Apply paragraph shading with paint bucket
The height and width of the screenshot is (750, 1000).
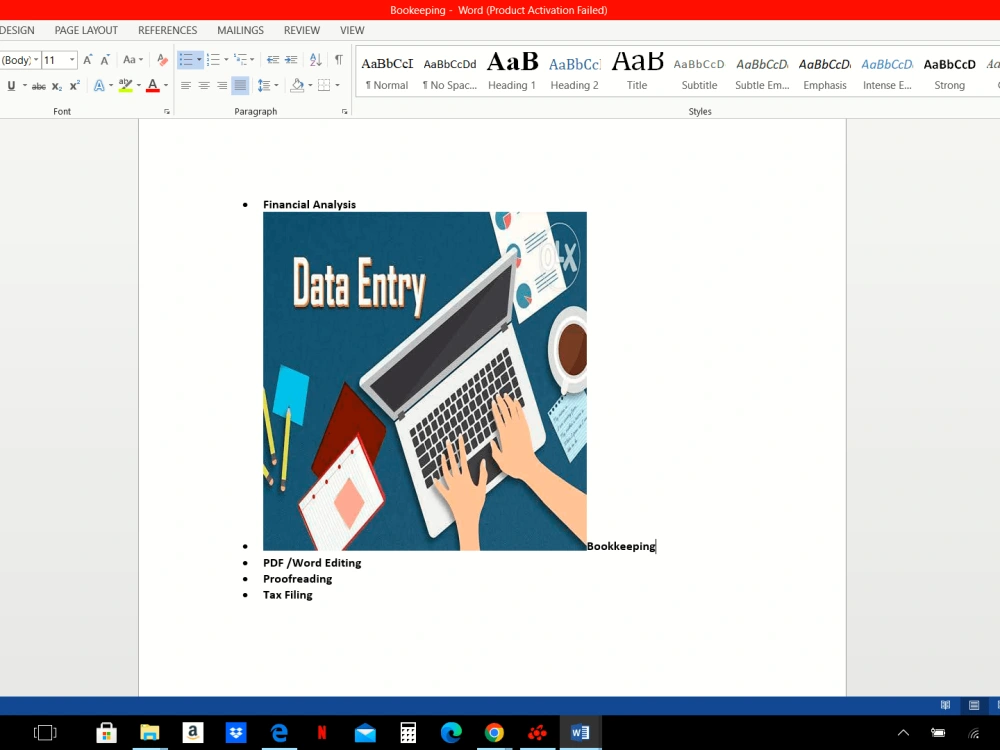pos(297,85)
